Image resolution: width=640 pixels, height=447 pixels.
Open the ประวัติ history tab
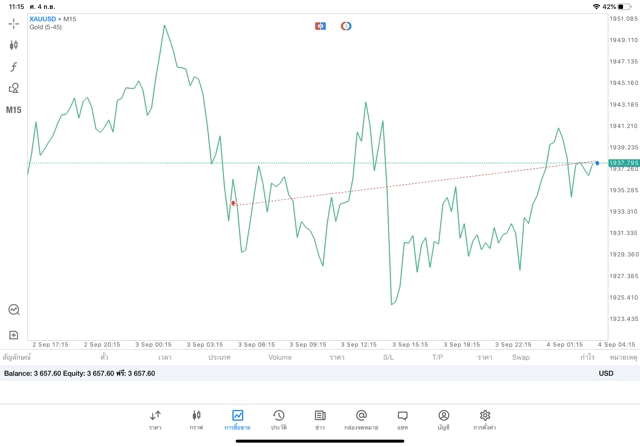tap(279, 419)
